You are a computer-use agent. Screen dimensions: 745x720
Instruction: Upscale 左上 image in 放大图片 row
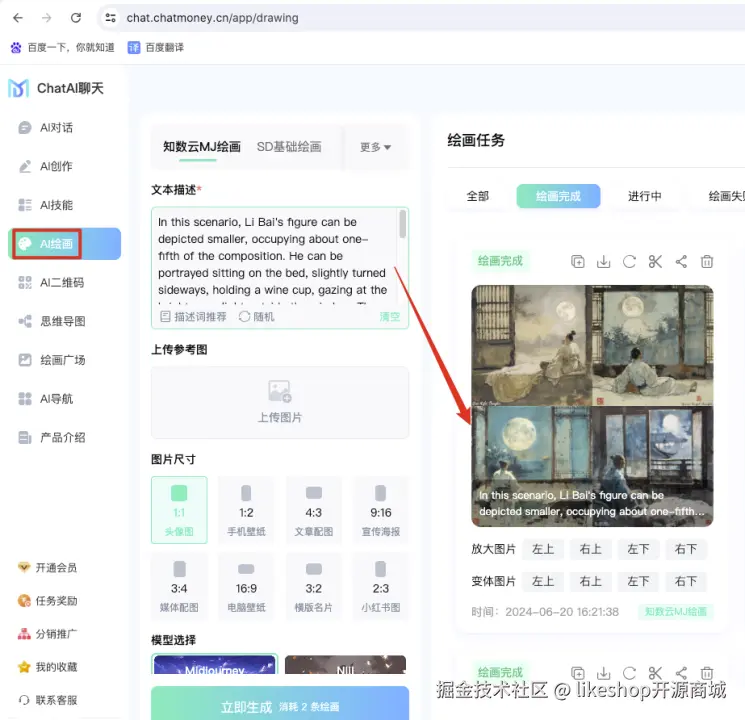[x=543, y=549]
